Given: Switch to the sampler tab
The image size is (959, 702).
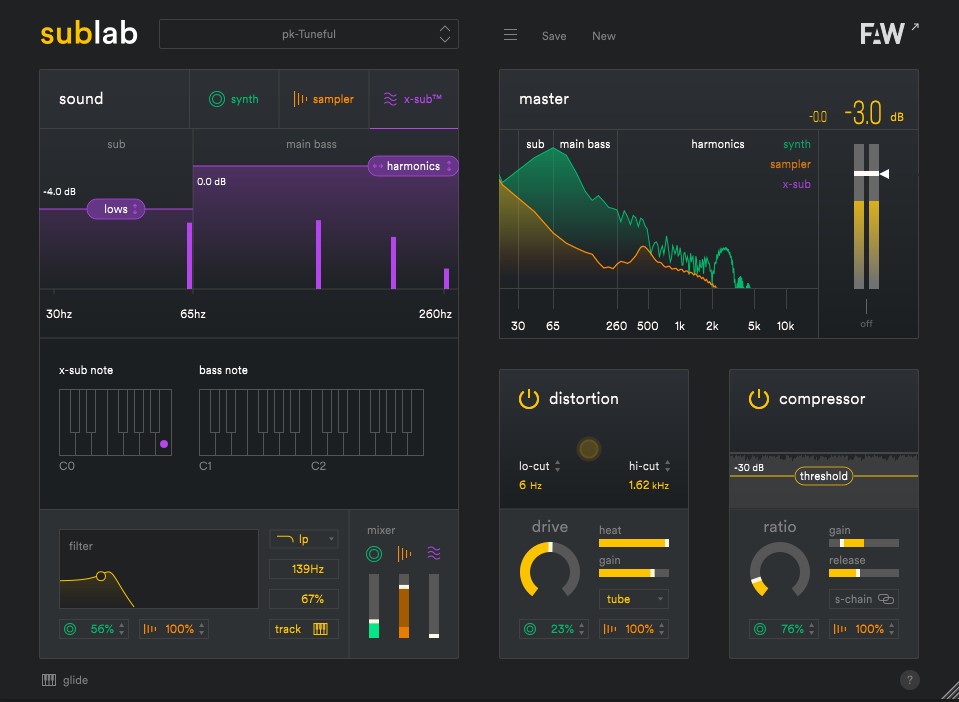Looking at the screenshot, I should click(323, 99).
